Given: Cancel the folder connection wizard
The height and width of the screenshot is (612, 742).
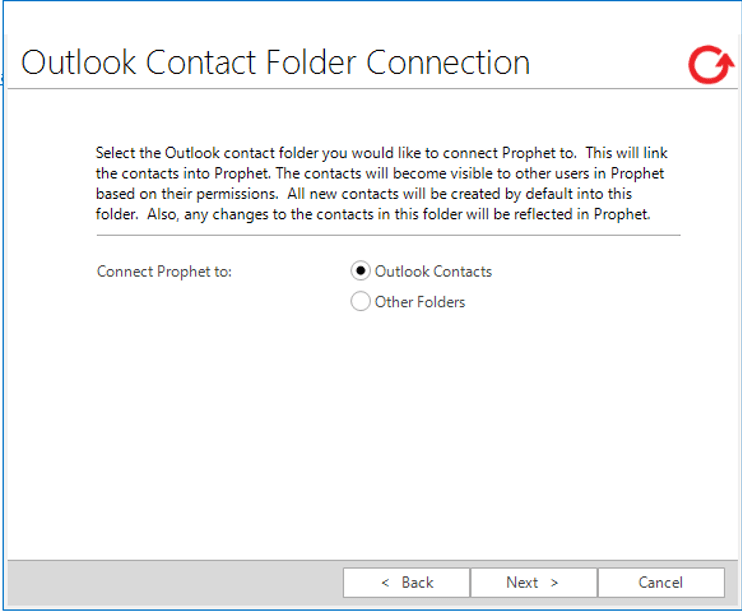Looking at the screenshot, I should click(x=661, y=582).
